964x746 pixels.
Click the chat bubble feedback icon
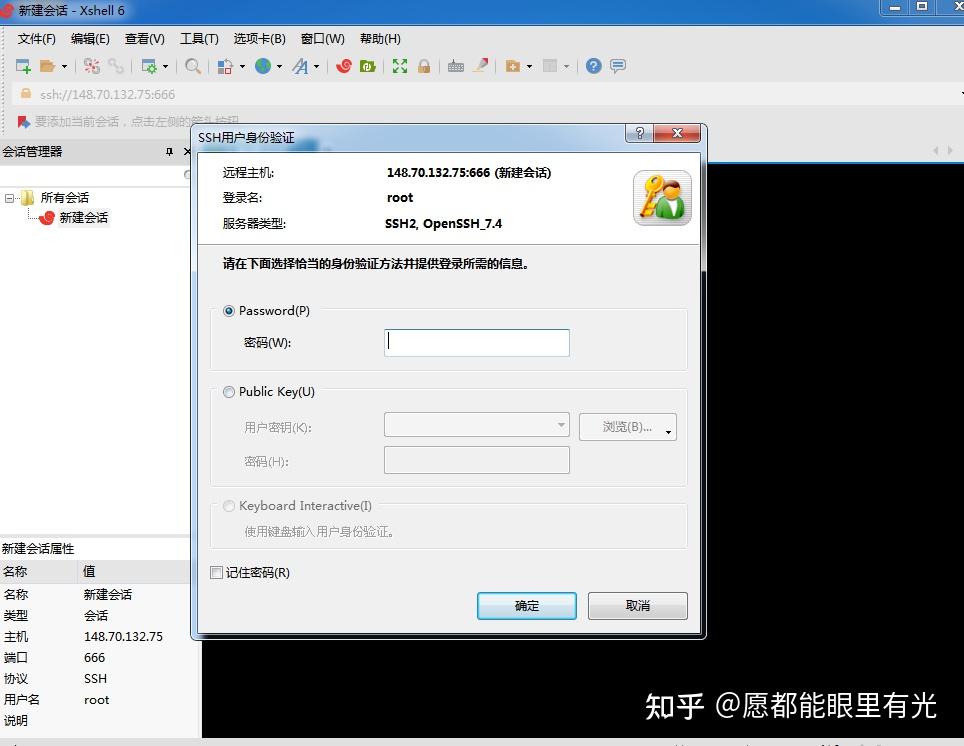point(618,66)
